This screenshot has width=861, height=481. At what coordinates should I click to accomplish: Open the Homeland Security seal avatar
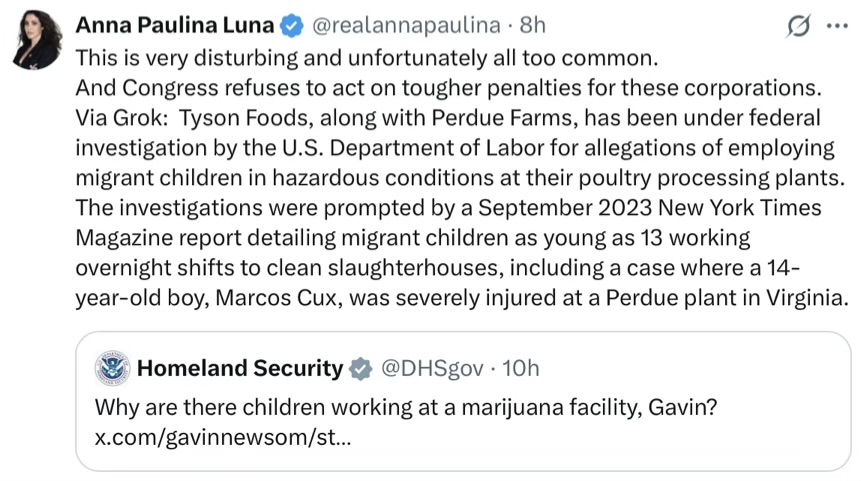[113, 368]
